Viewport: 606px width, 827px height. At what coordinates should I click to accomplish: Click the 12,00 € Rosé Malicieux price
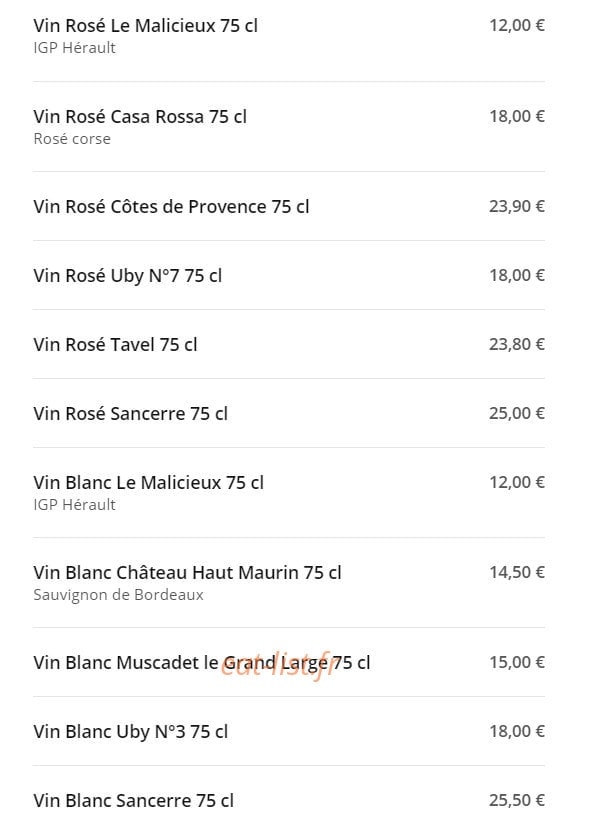[517, 25]
